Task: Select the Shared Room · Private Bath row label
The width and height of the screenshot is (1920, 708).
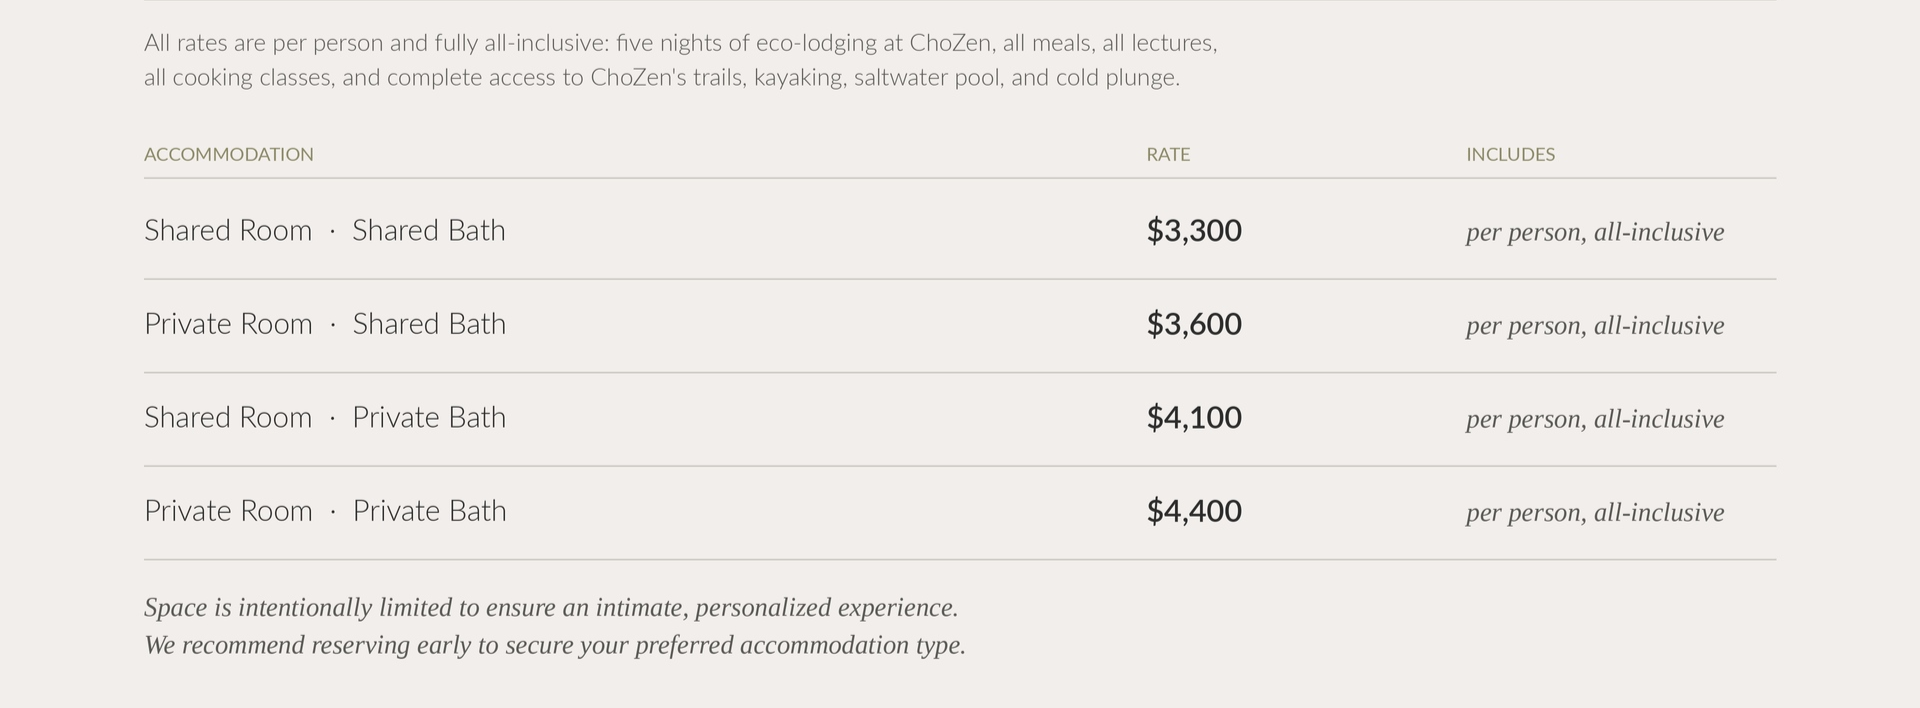Action: tap(324, 417)
